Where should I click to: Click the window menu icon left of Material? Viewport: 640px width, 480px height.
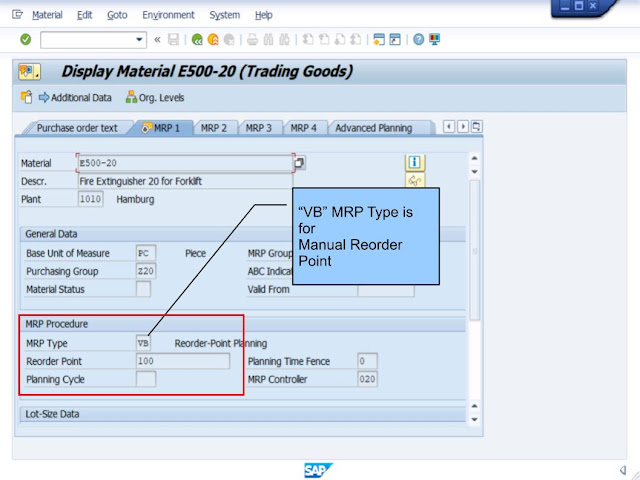pos(17,15)
